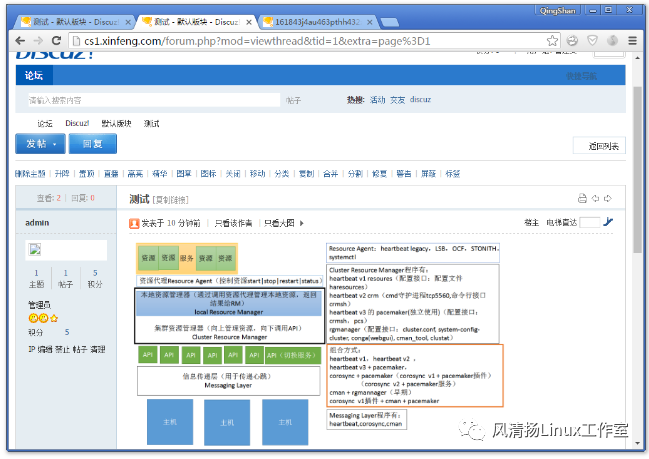Open the admin user profile link

[x=37, y=223]
